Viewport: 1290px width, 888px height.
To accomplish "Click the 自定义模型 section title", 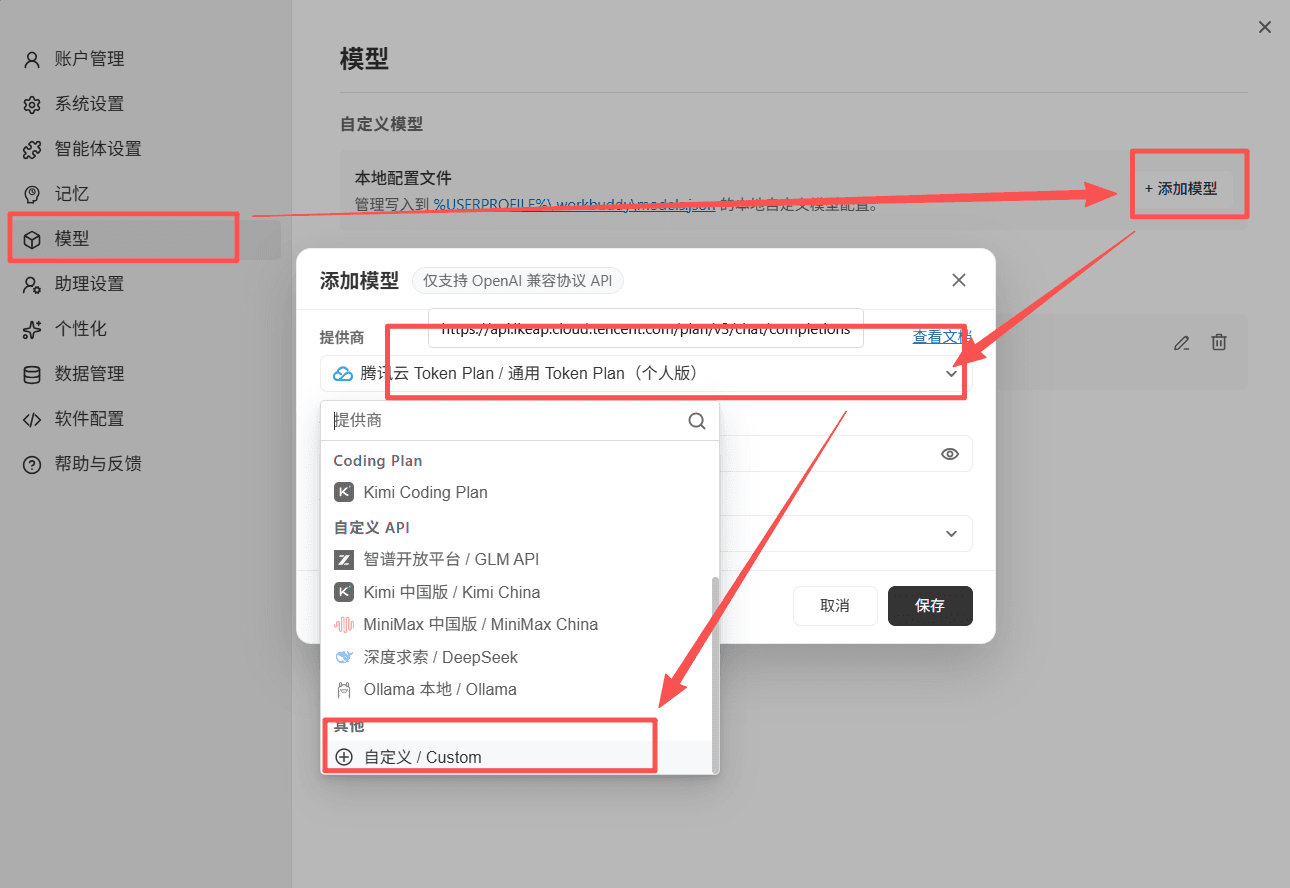I will [x=381, y=124].
